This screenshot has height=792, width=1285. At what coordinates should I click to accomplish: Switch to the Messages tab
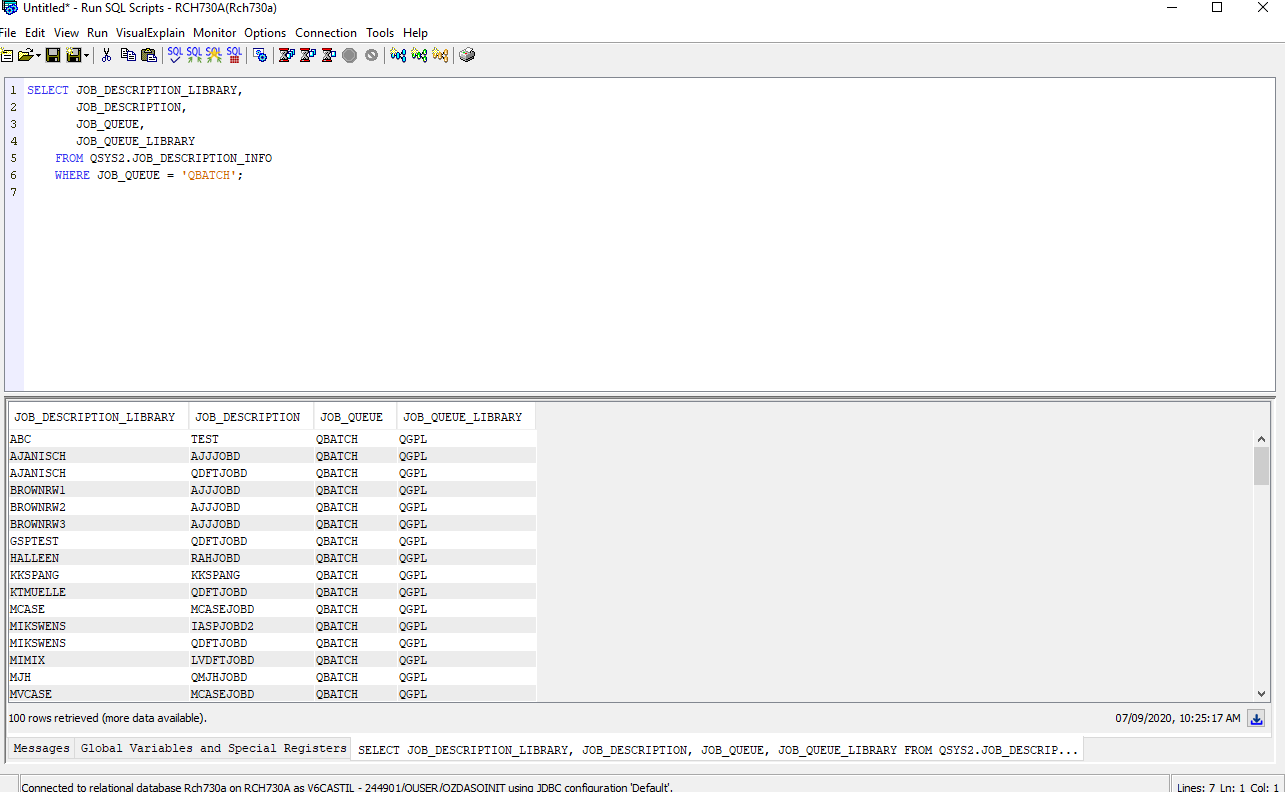click(42, 748)
